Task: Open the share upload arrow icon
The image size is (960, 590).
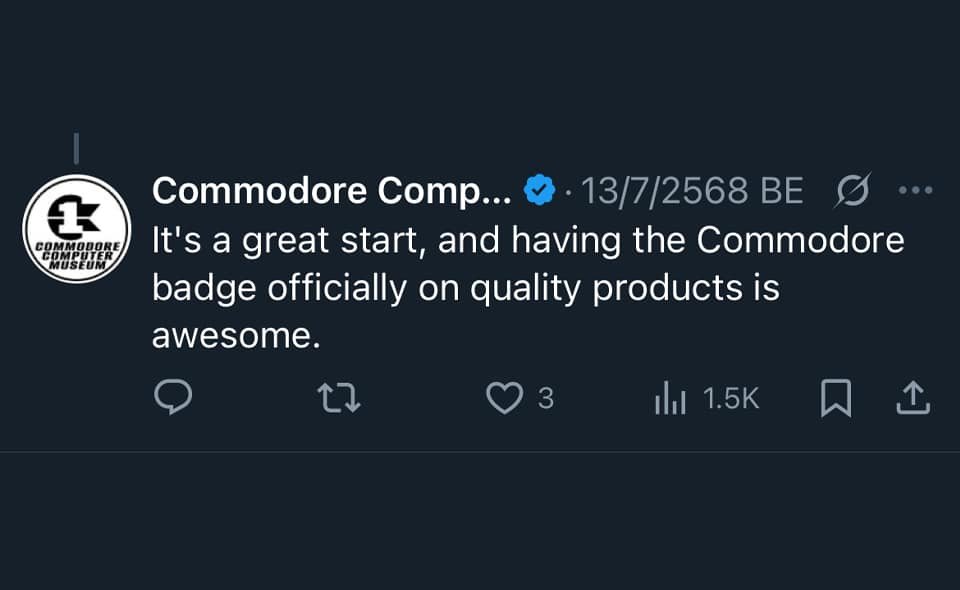Action: (913, 398)
